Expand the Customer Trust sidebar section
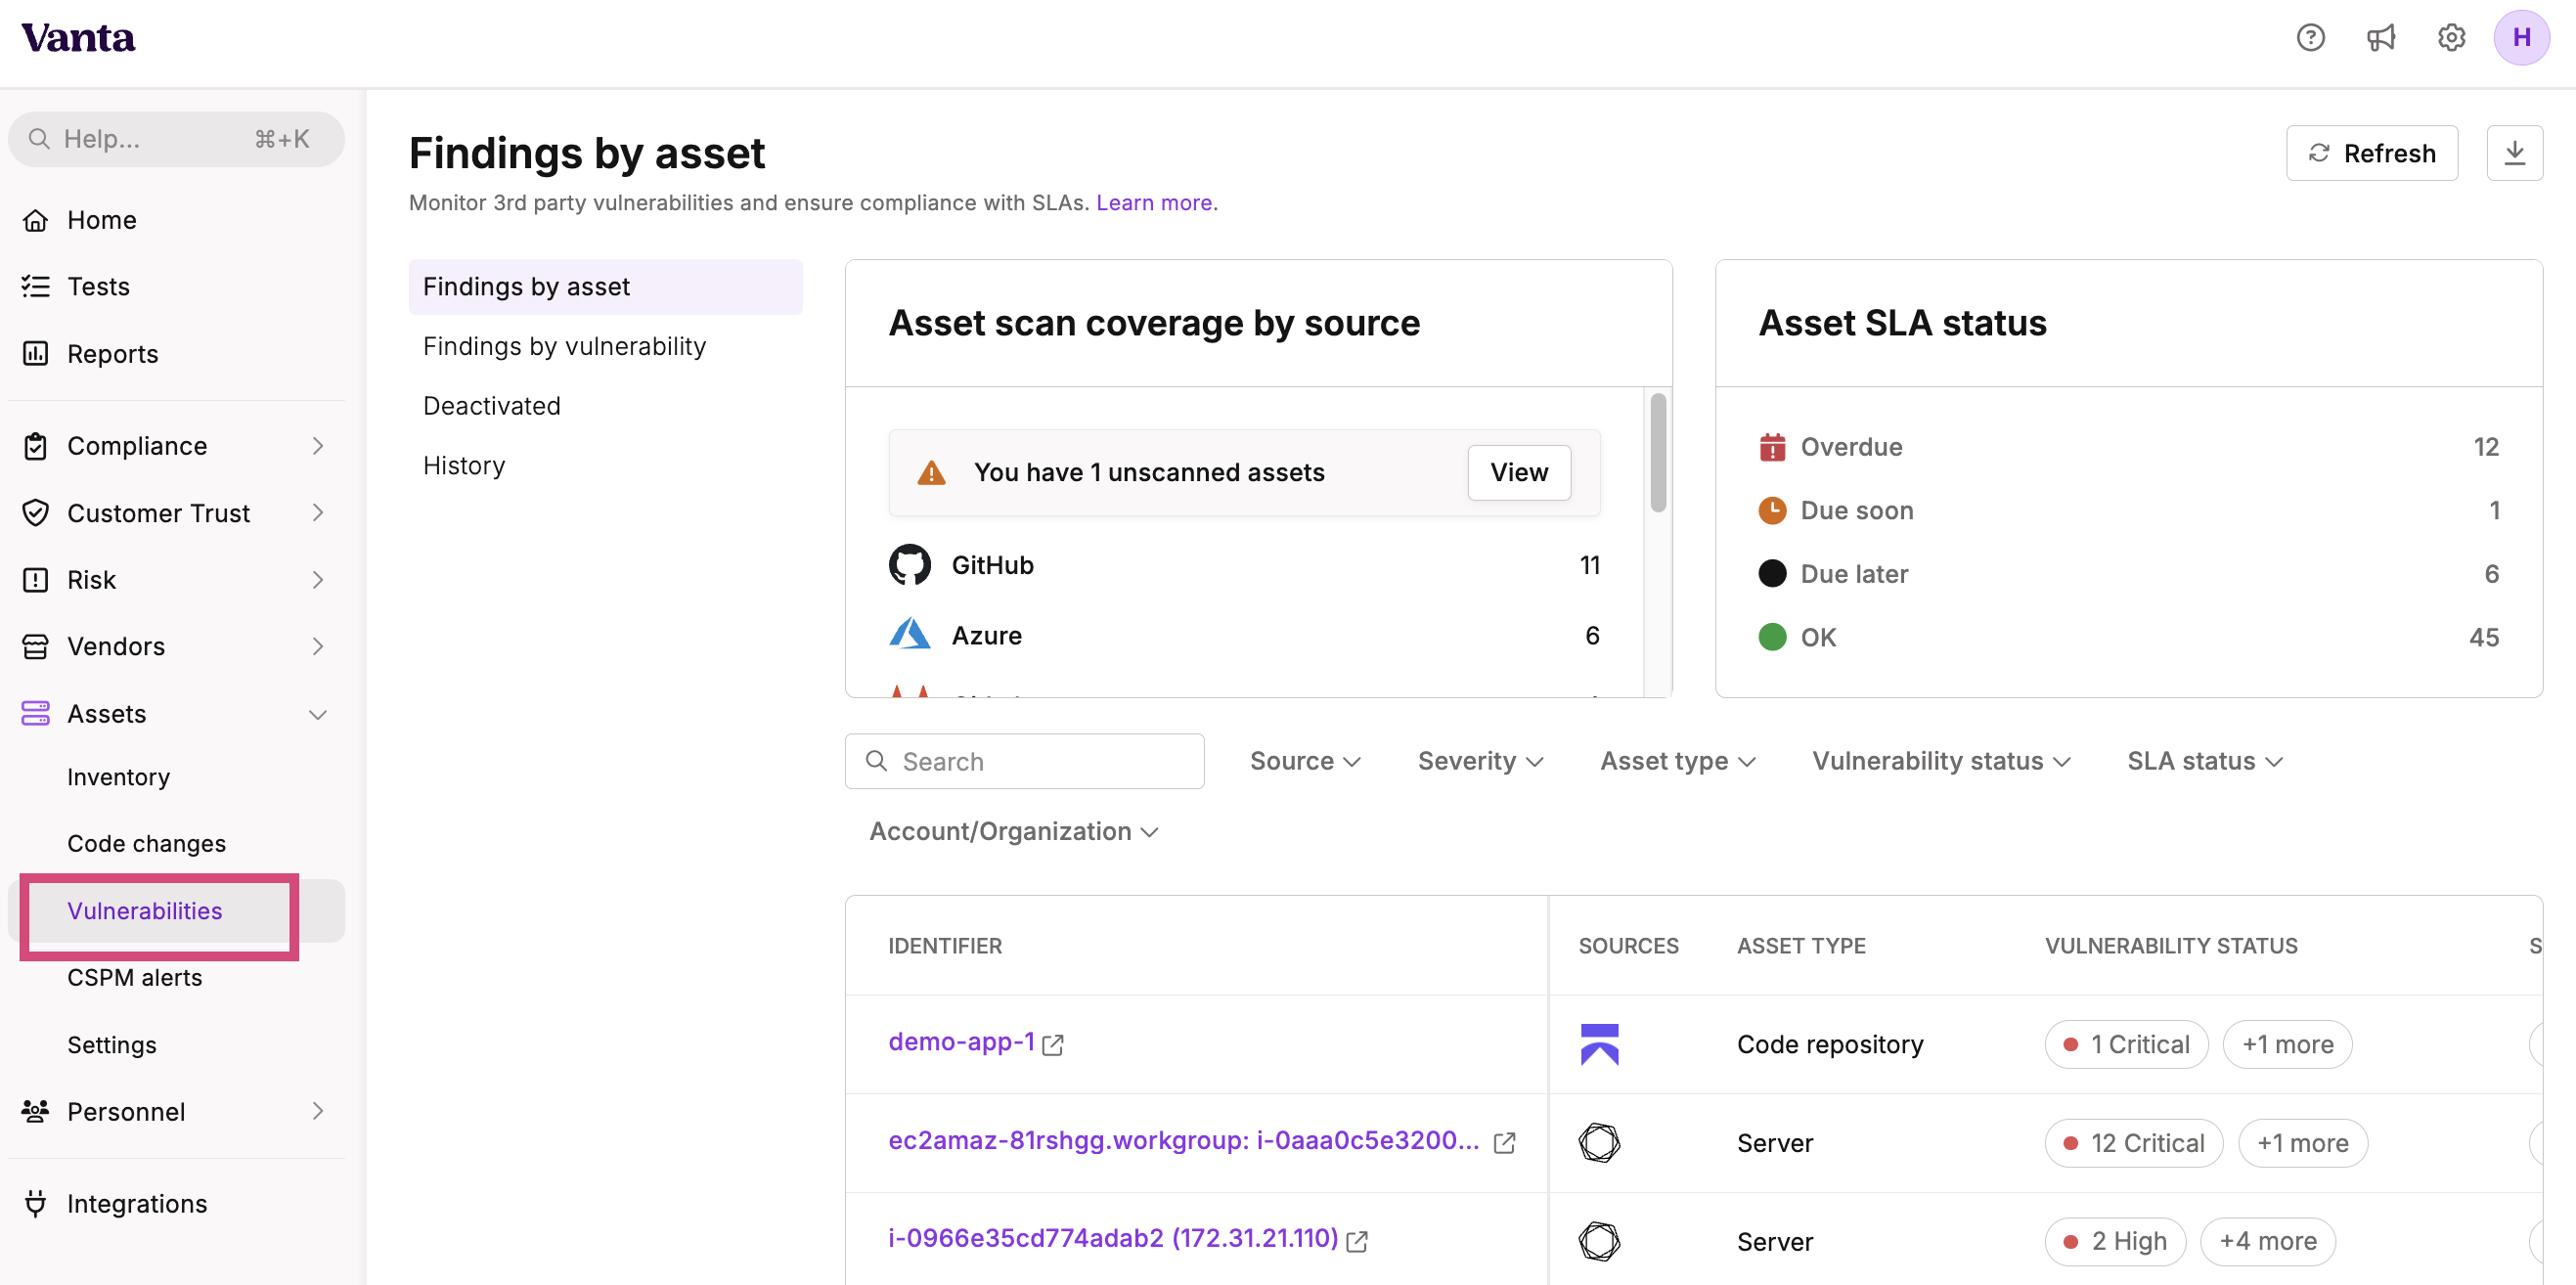This screenshot has height=1285, width=2576. coord(318,513)
